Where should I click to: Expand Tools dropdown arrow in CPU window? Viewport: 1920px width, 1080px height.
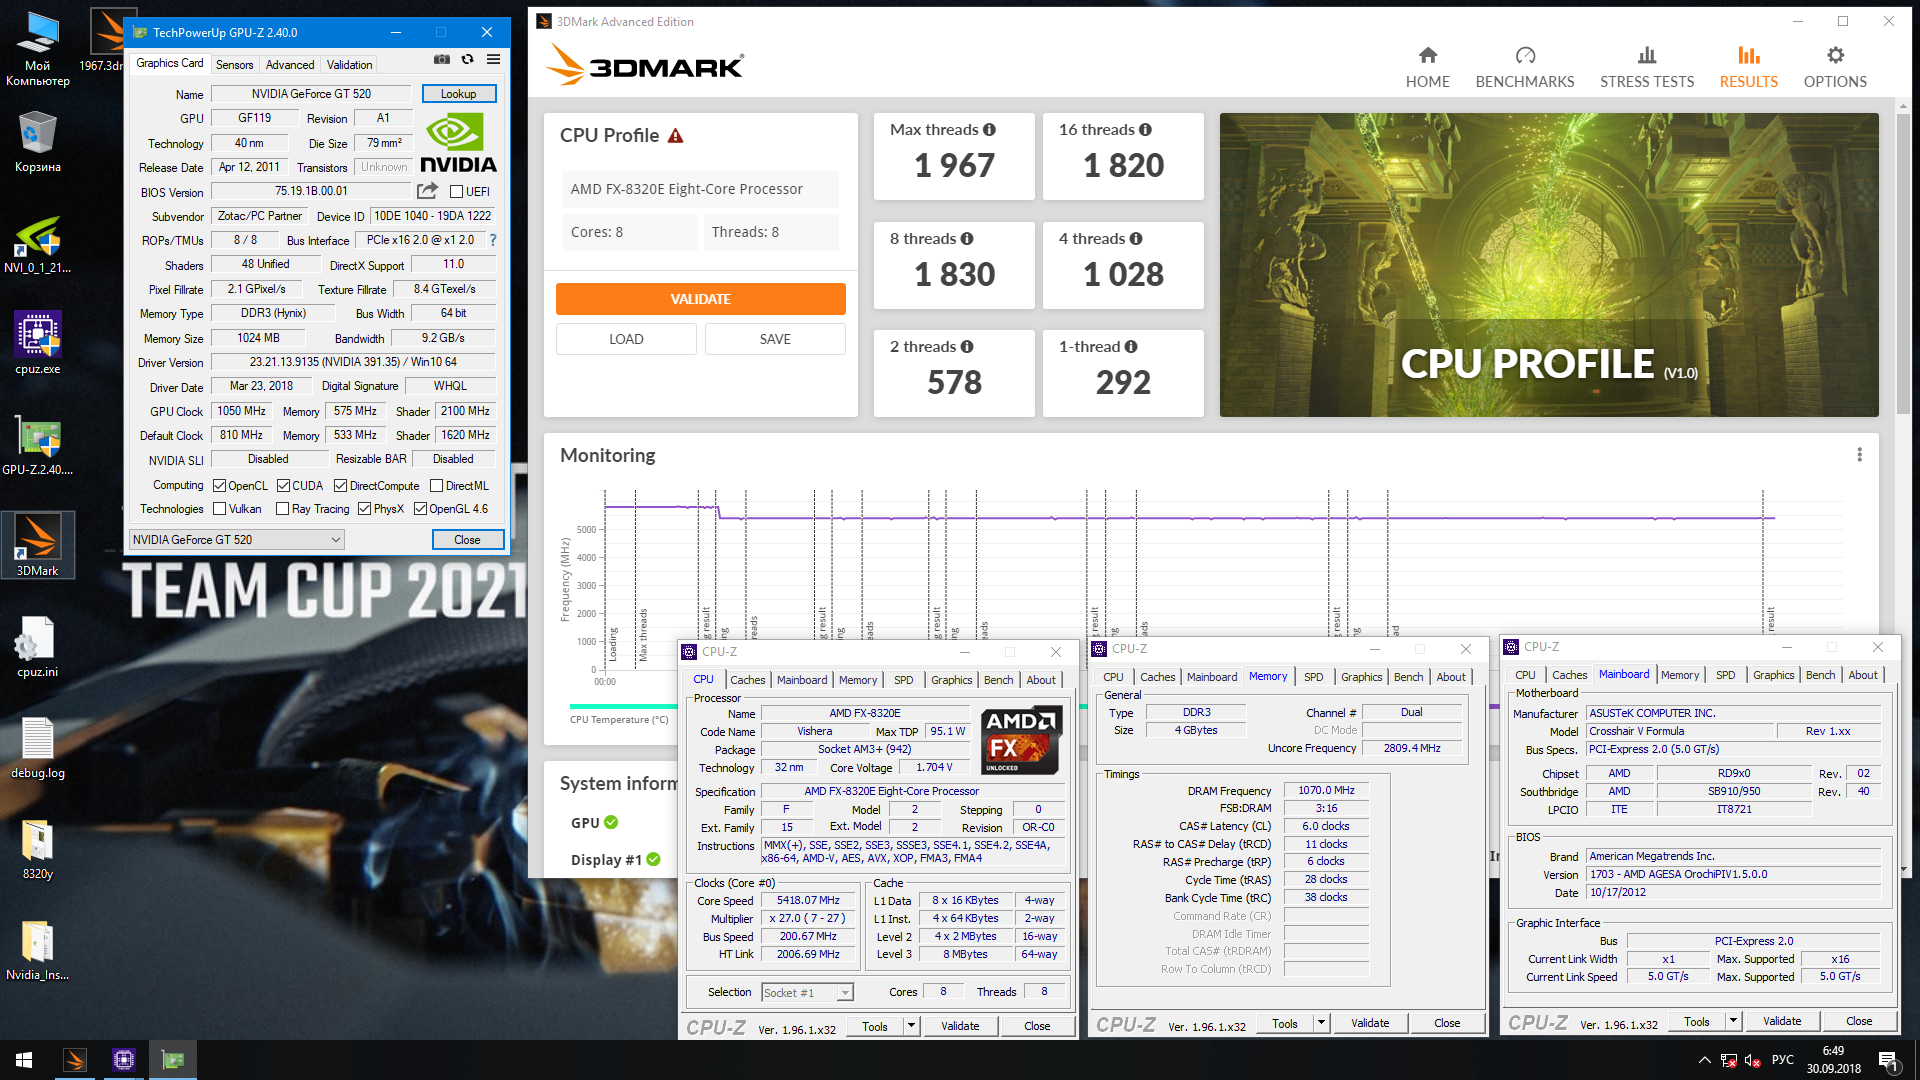[911, 1026]
